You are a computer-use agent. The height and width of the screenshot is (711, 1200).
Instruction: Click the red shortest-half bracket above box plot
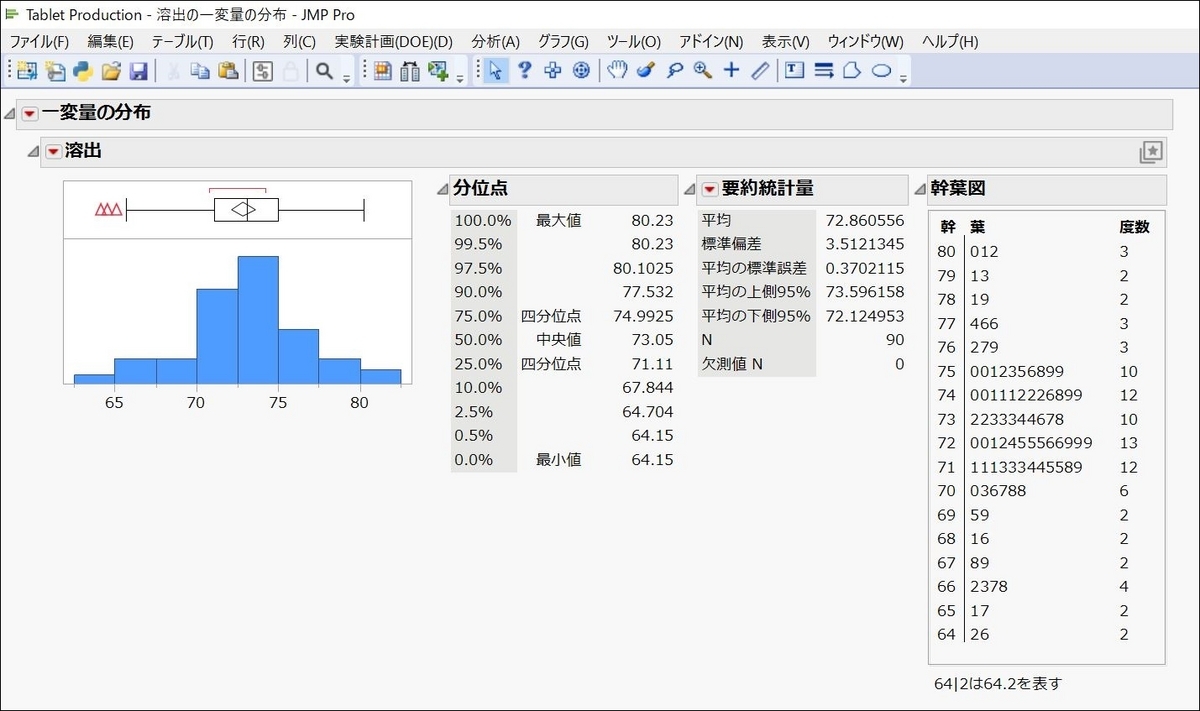click(x=237, y=189)
